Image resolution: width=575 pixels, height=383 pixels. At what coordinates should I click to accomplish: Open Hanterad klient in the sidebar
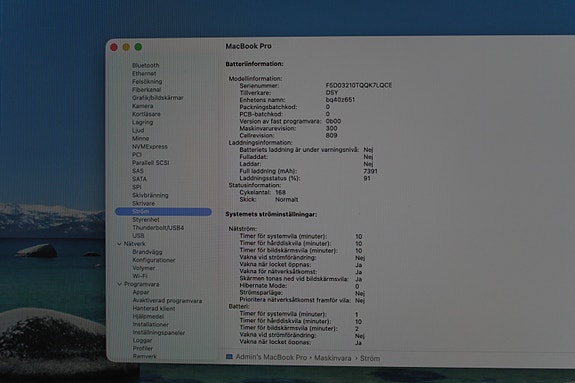[x=154, y=309]
